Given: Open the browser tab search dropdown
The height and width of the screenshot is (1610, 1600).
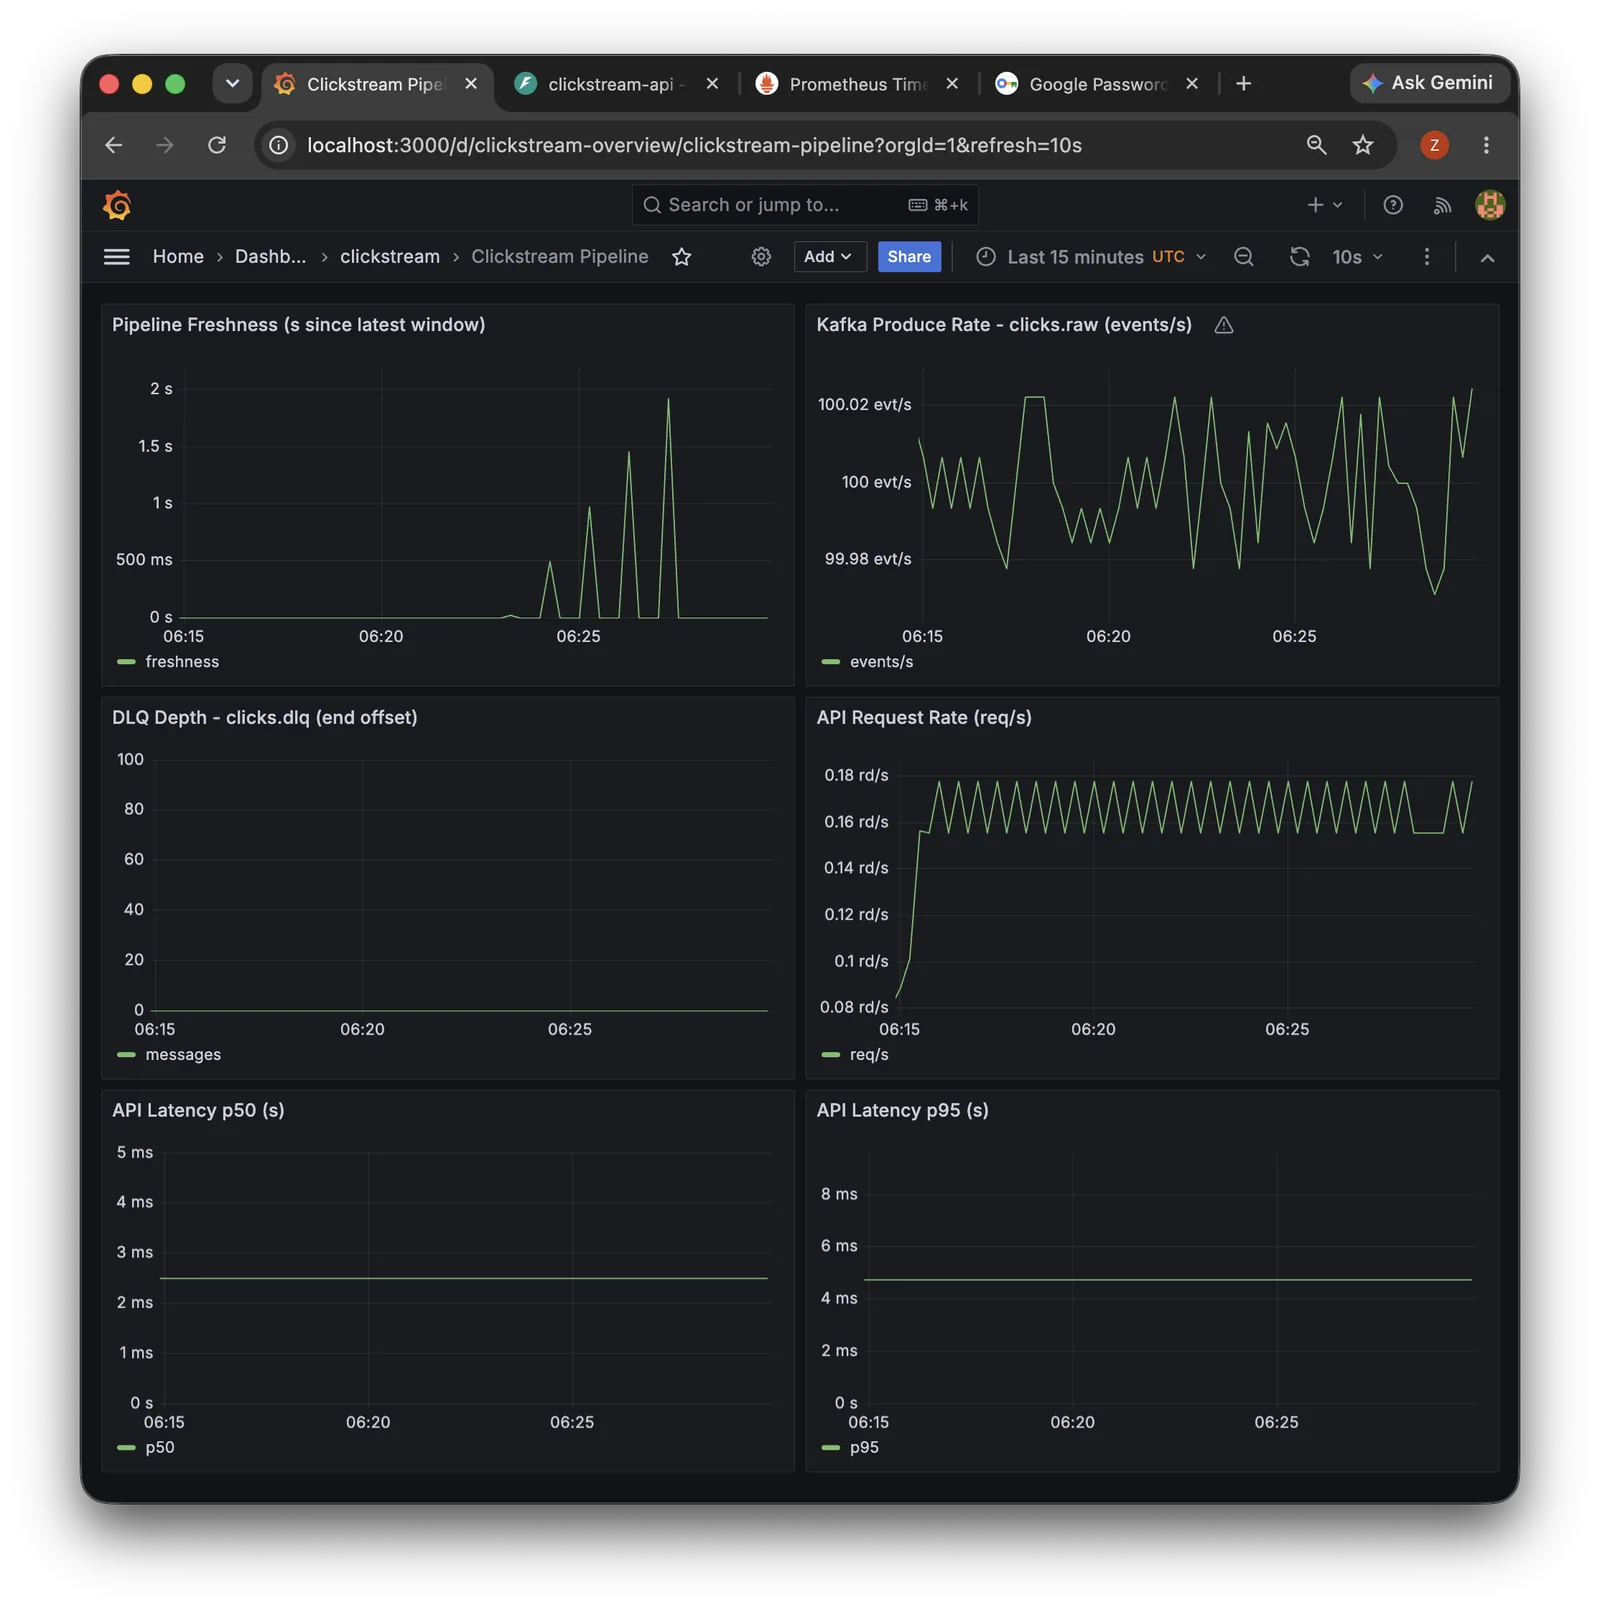Looking at the screenshot, I should pos(232,84).
